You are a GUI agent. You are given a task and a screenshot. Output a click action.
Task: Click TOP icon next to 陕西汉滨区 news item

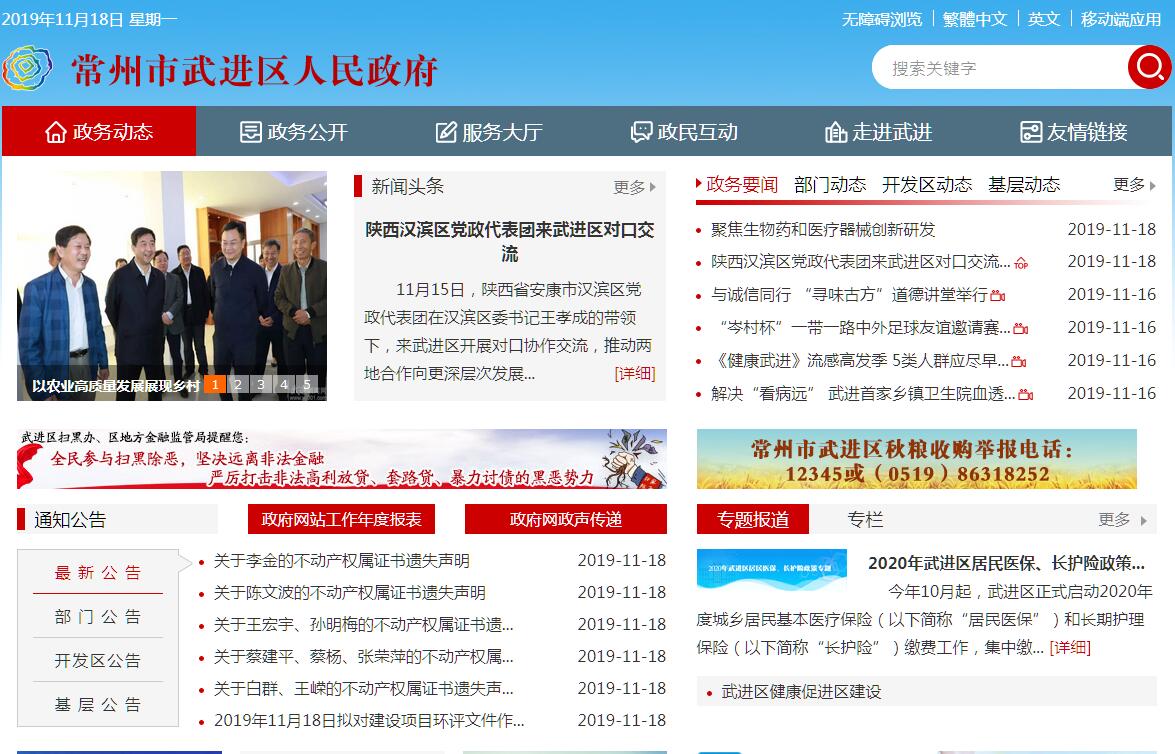1021,263
